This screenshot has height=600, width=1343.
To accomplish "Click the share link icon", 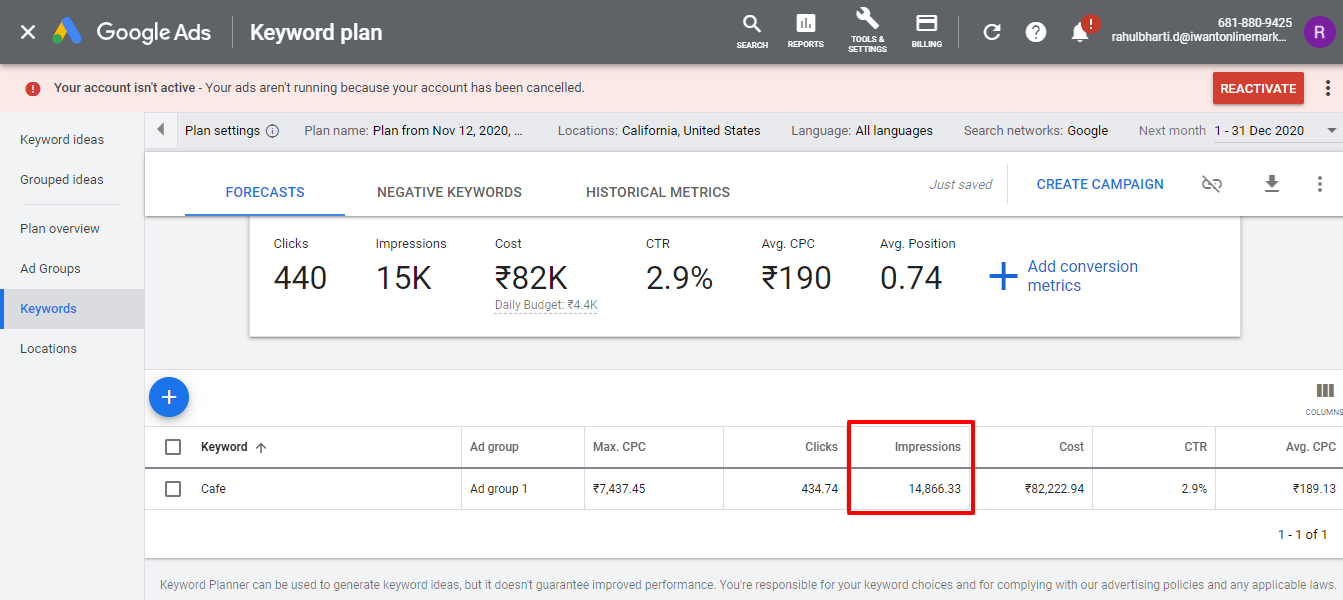I will tap(1212, 184).
